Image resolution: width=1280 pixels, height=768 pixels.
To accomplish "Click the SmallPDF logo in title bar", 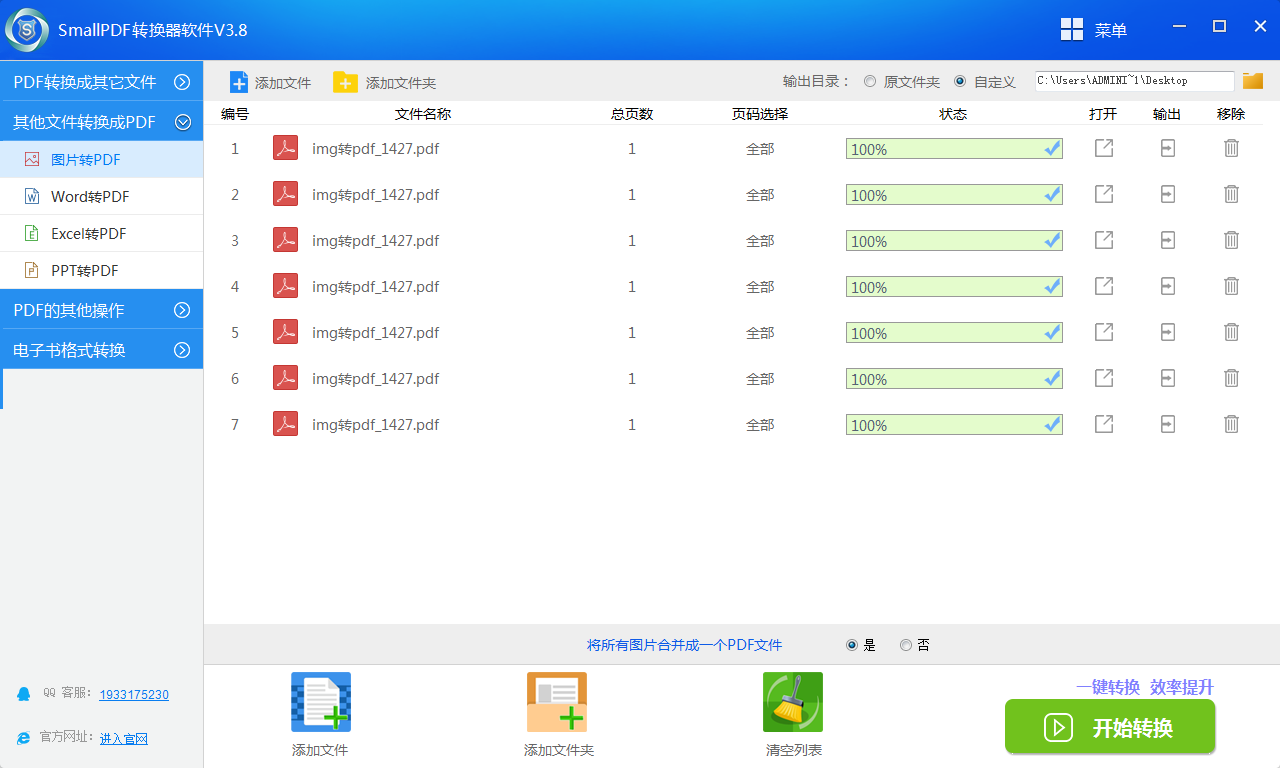I will point(27,30).
